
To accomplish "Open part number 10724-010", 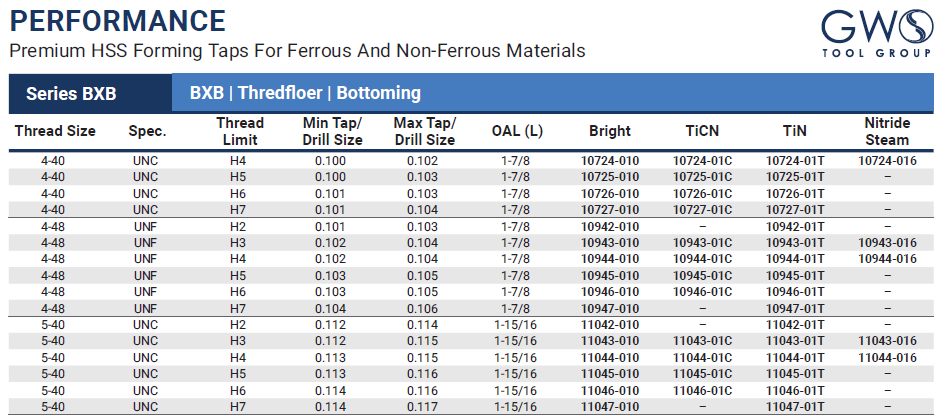I will 609,160.
